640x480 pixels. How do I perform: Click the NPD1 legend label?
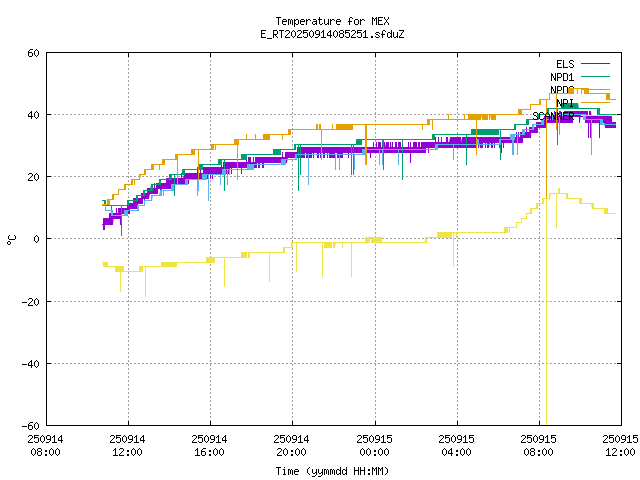tap(562, 77)
